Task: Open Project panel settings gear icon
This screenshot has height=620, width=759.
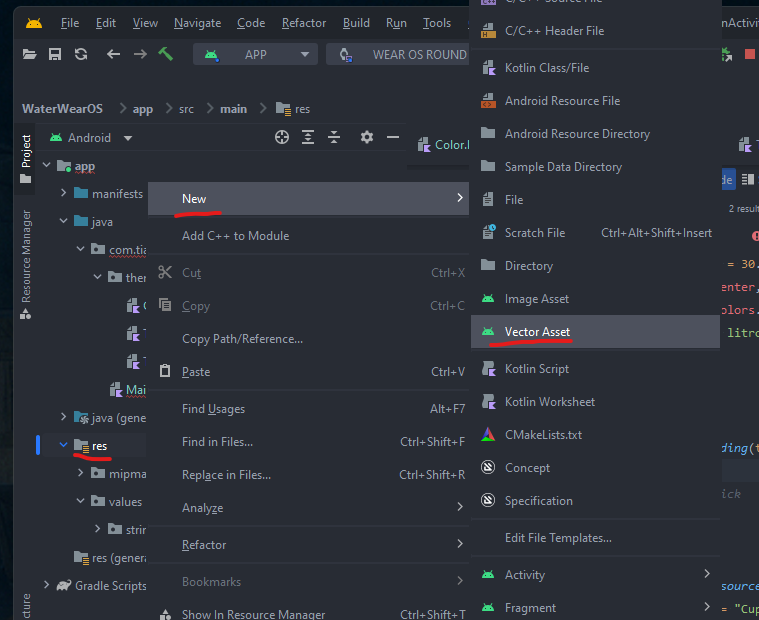Action: pyautogui.click(x=366, y=137)
